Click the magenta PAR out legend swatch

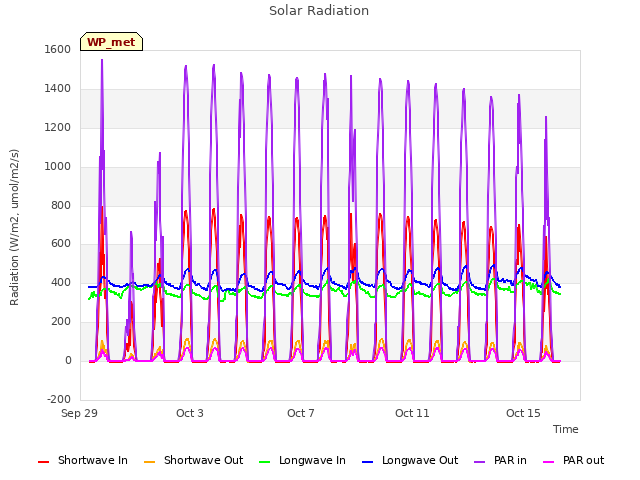[549, 462]
